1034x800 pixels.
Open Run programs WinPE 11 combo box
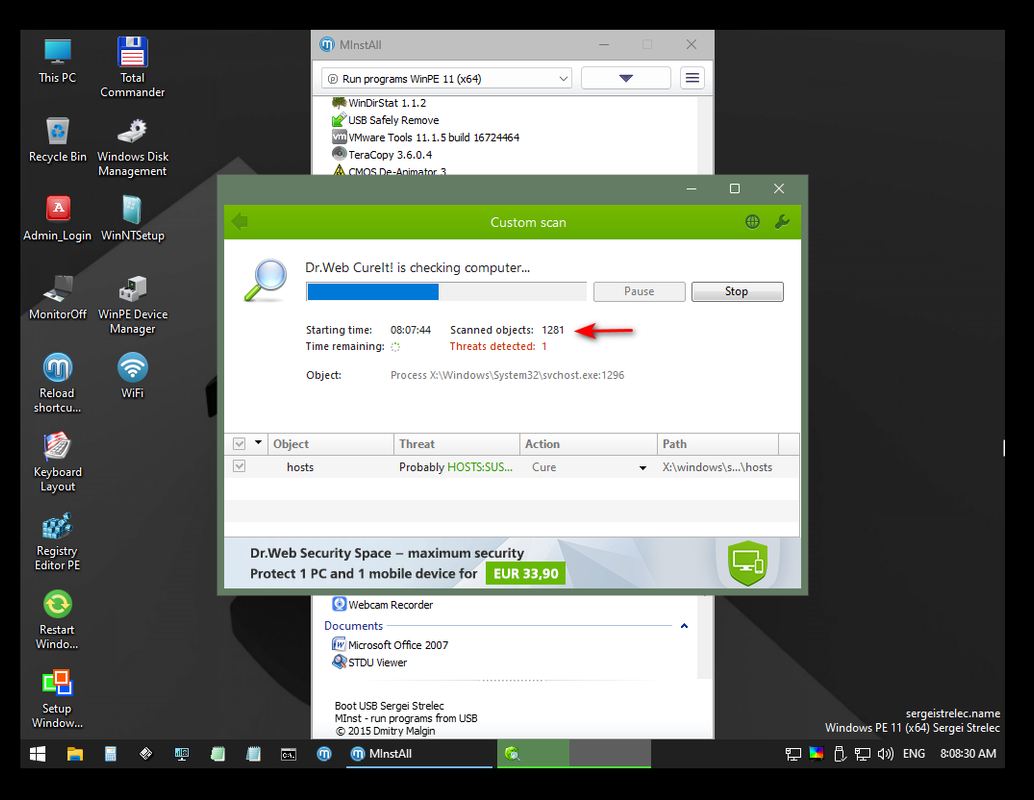[x=446, y=78]
